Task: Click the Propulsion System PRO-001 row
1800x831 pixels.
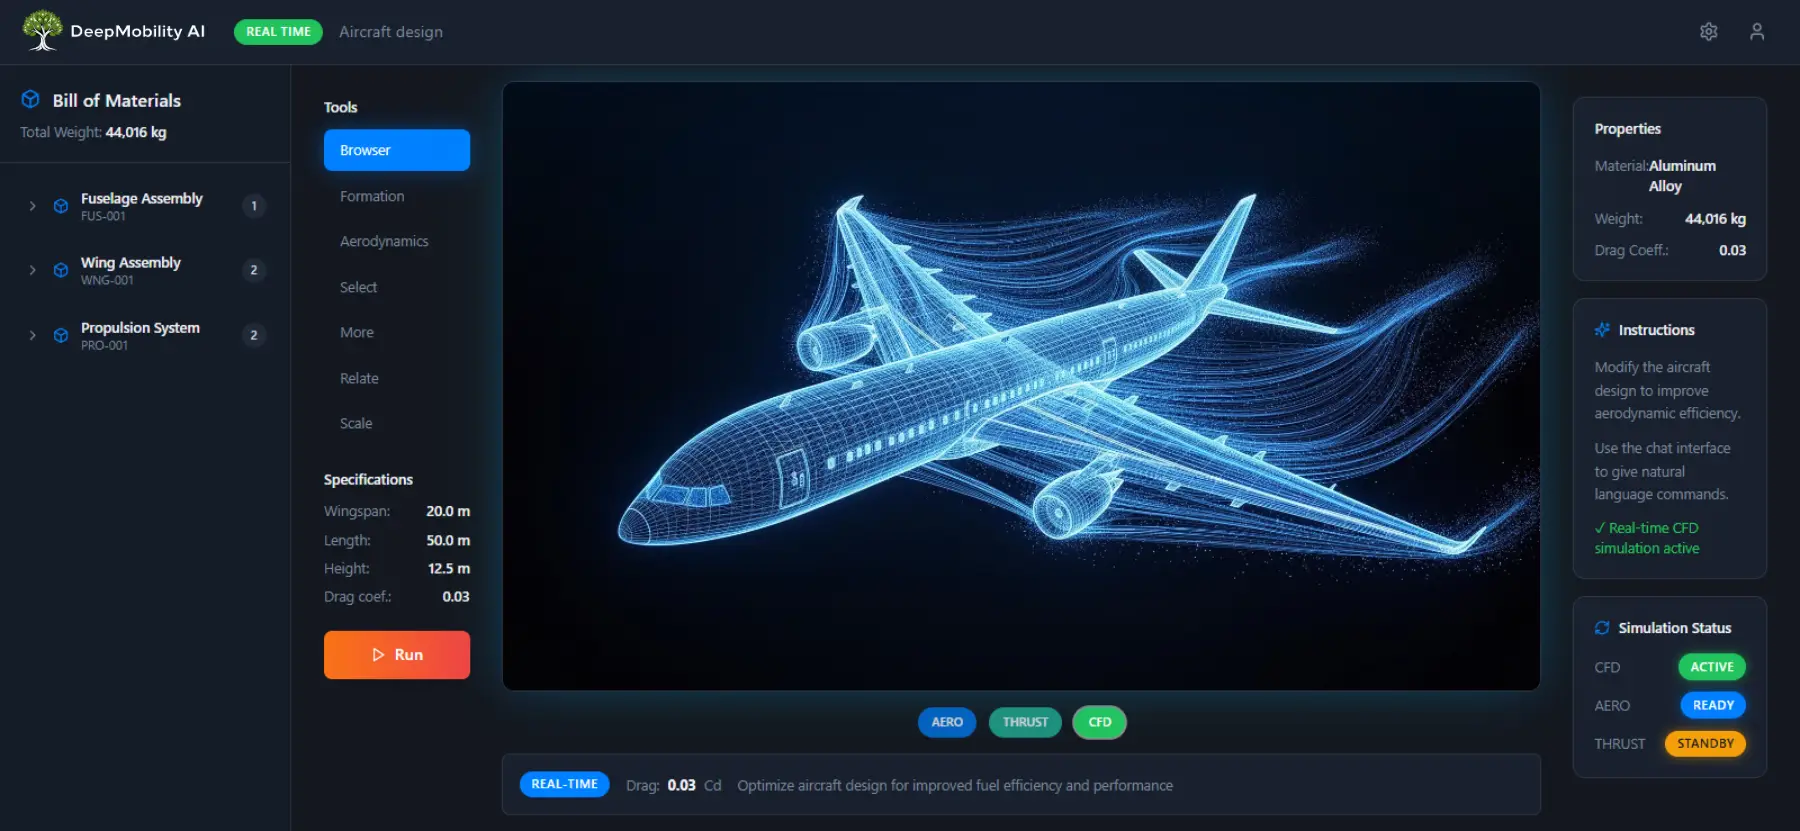Action: (146, 335)
